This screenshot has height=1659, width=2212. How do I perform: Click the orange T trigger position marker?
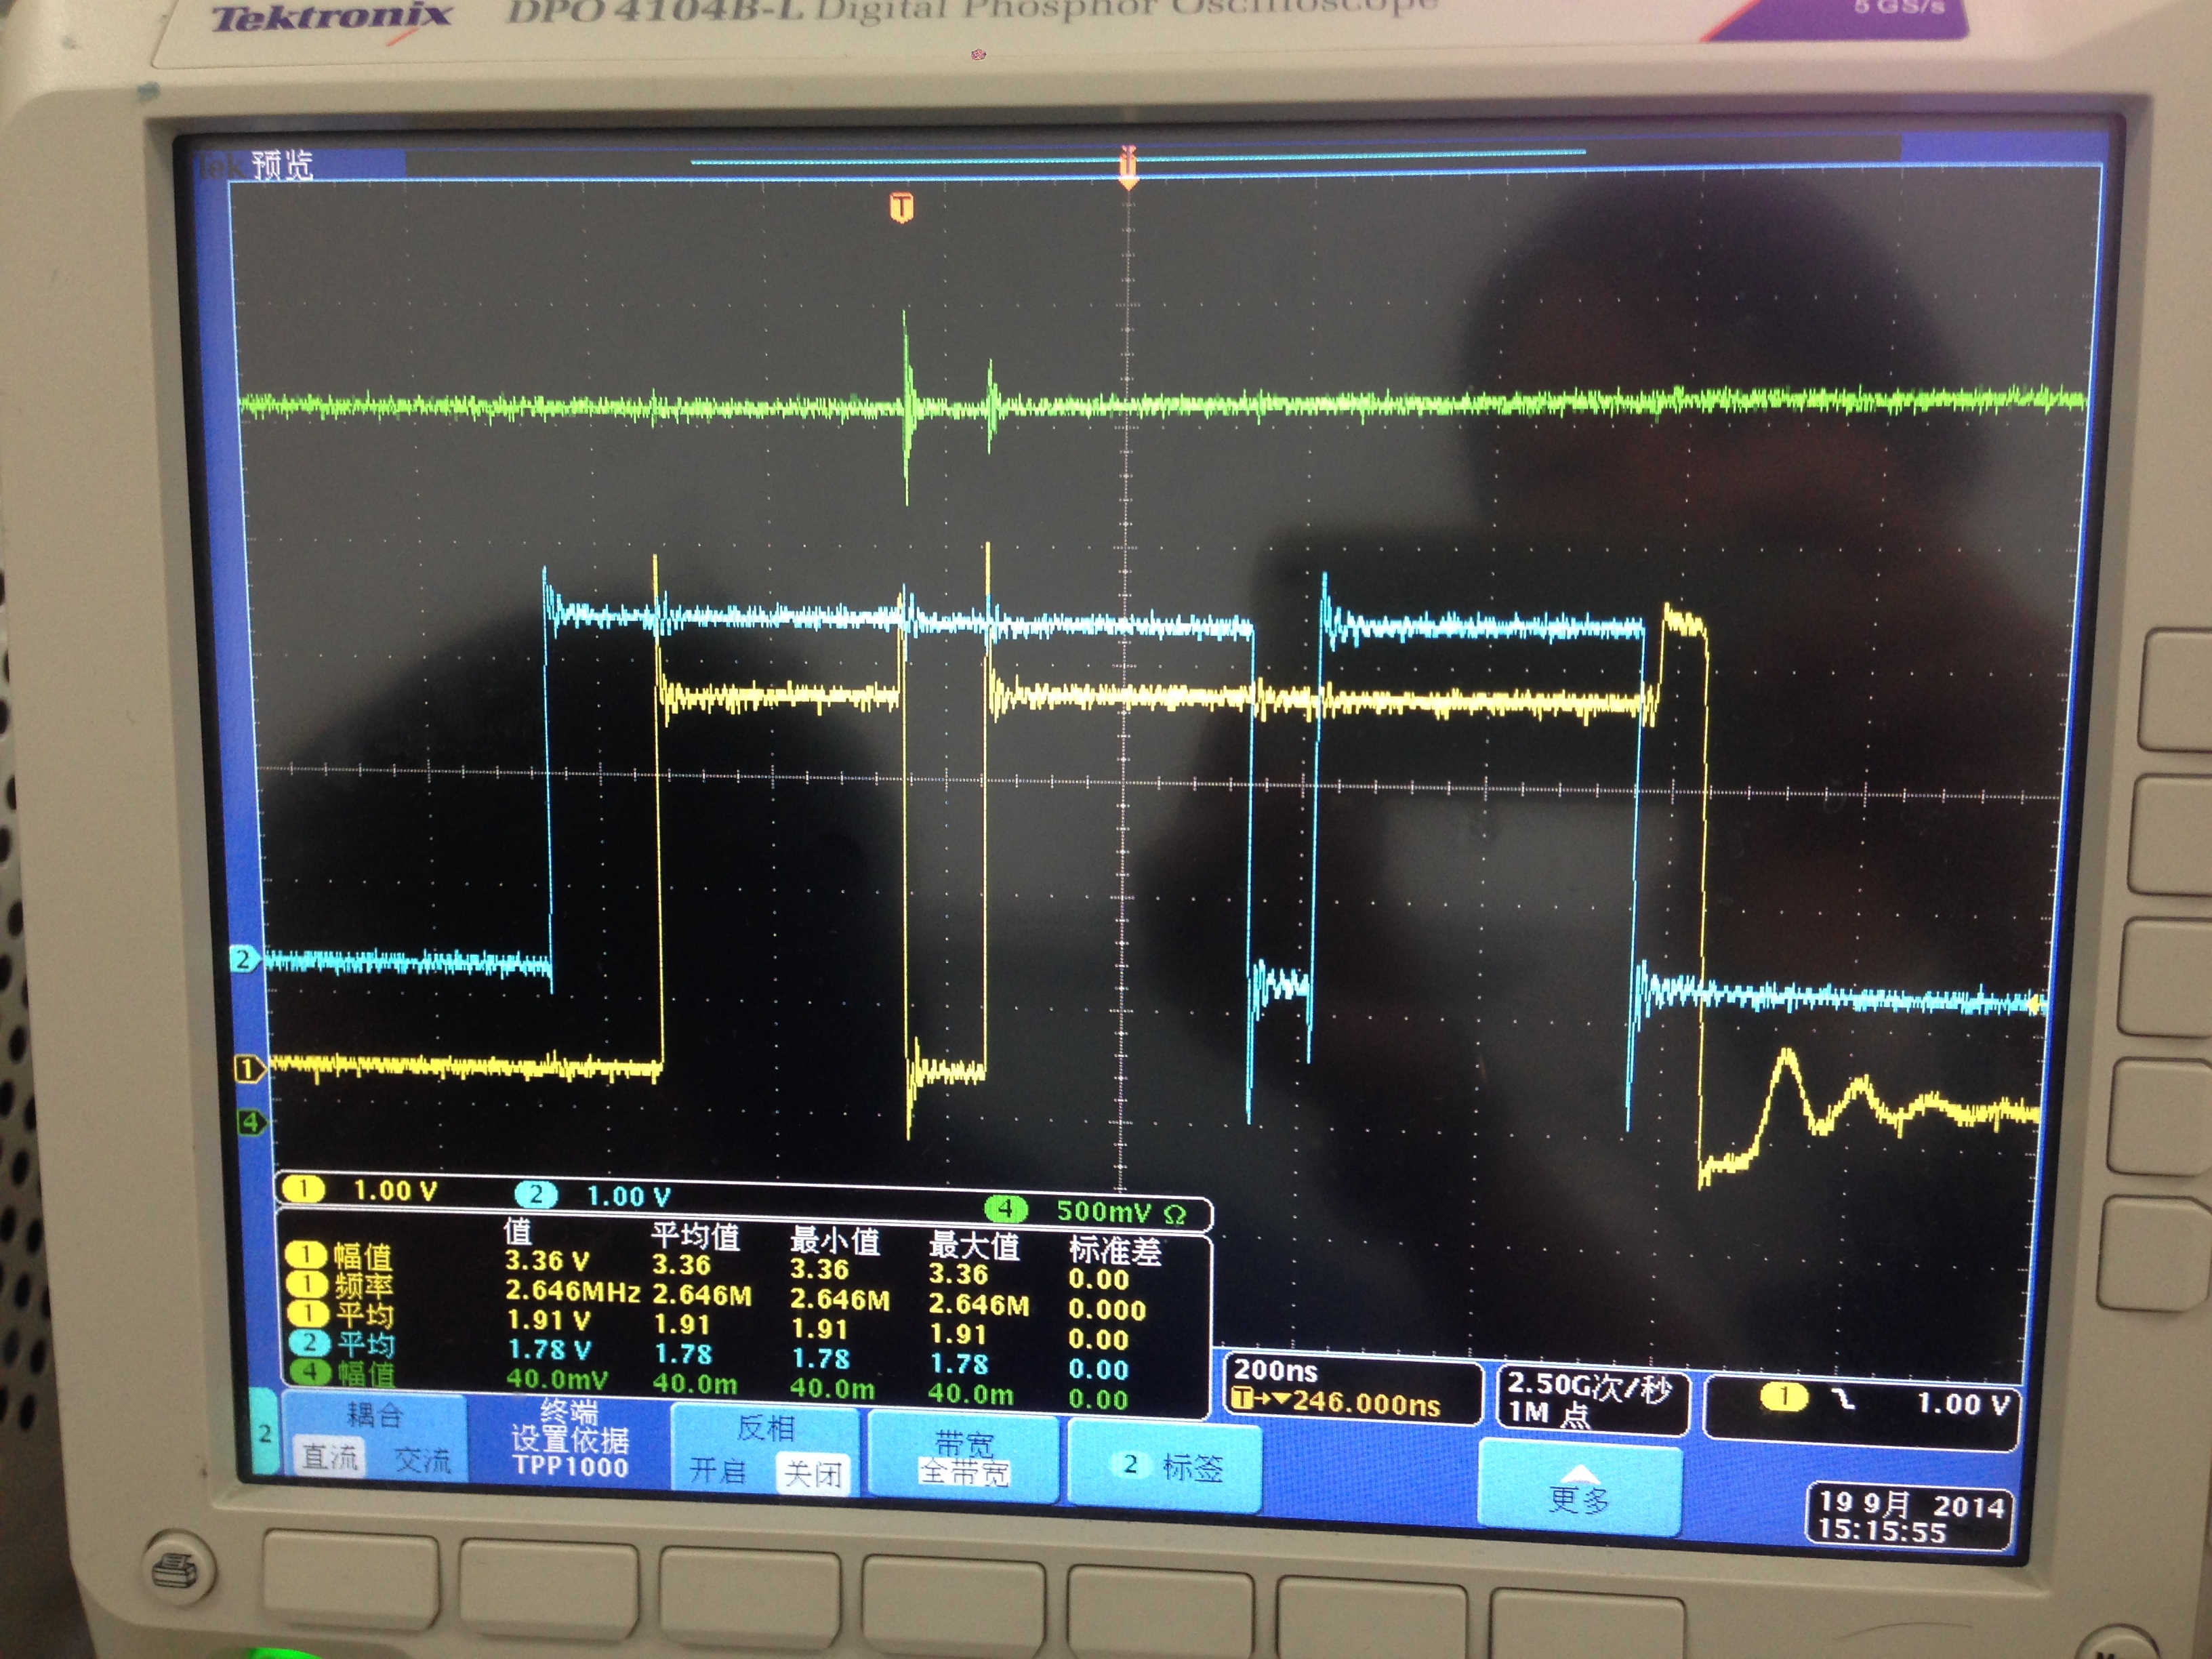tap(901, 207)
